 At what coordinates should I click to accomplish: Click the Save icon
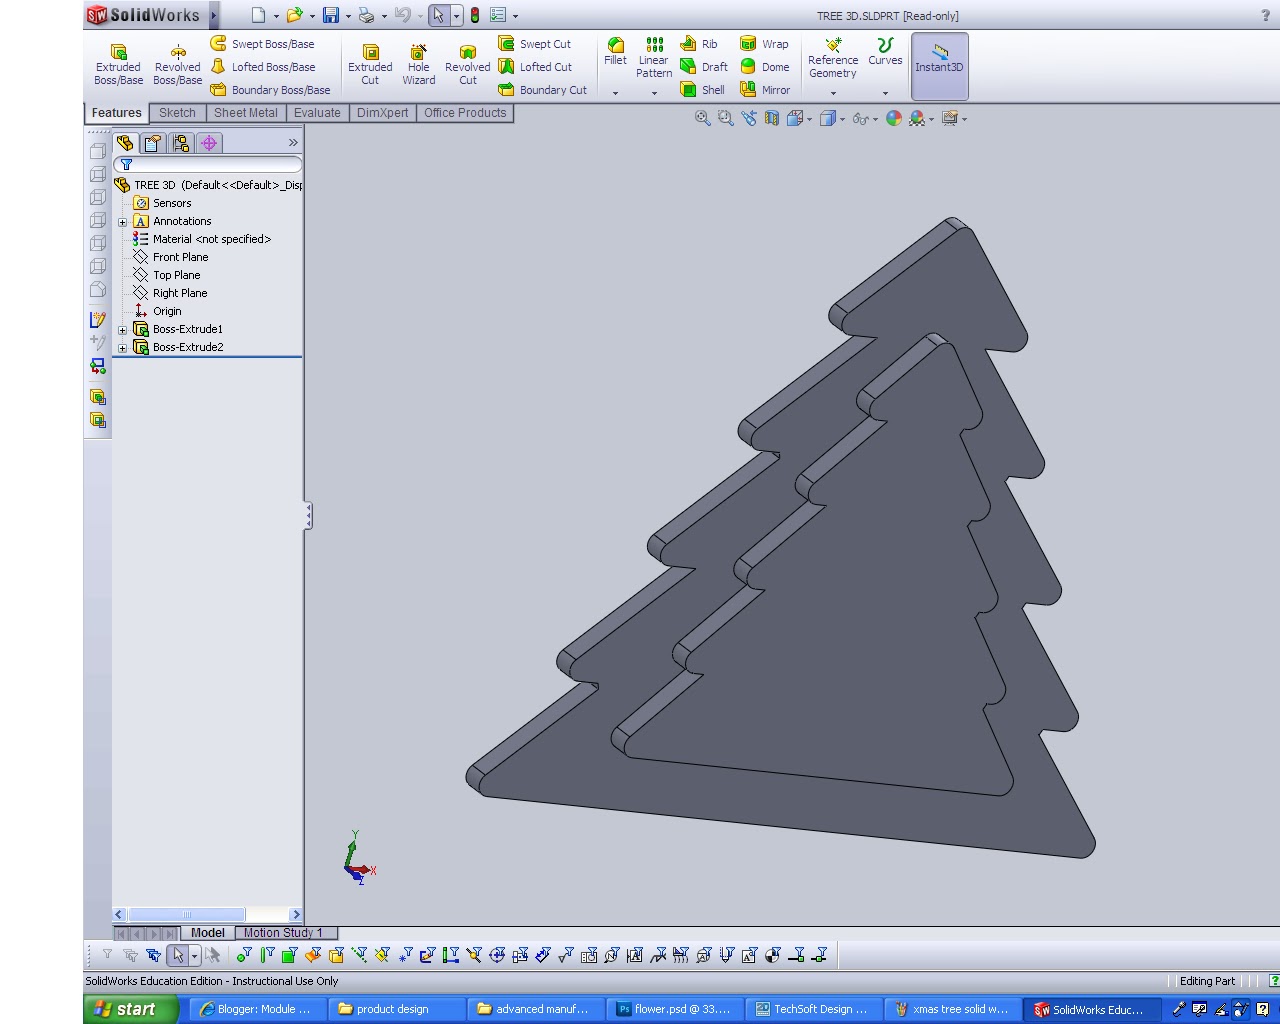[331, 15]
